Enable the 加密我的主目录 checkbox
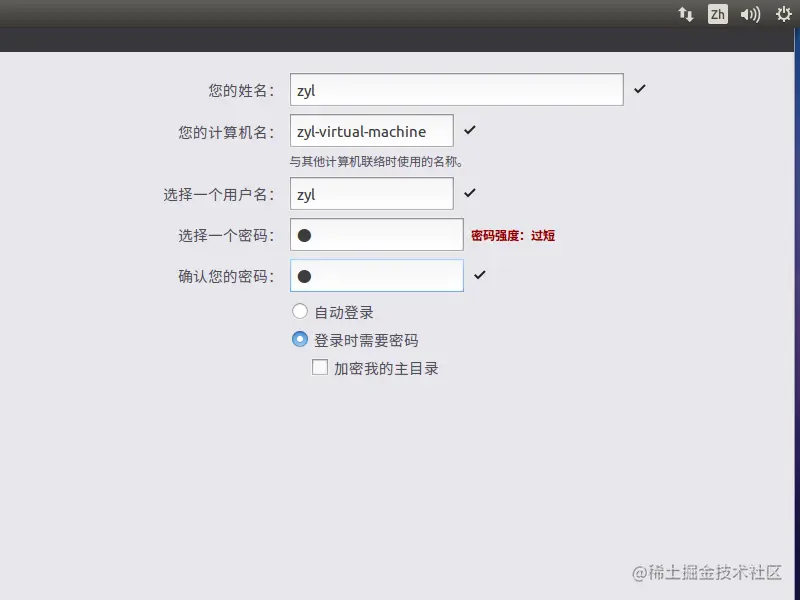This screenshot has height=600, width=800. pyautogui.click(x=319, y=367)
